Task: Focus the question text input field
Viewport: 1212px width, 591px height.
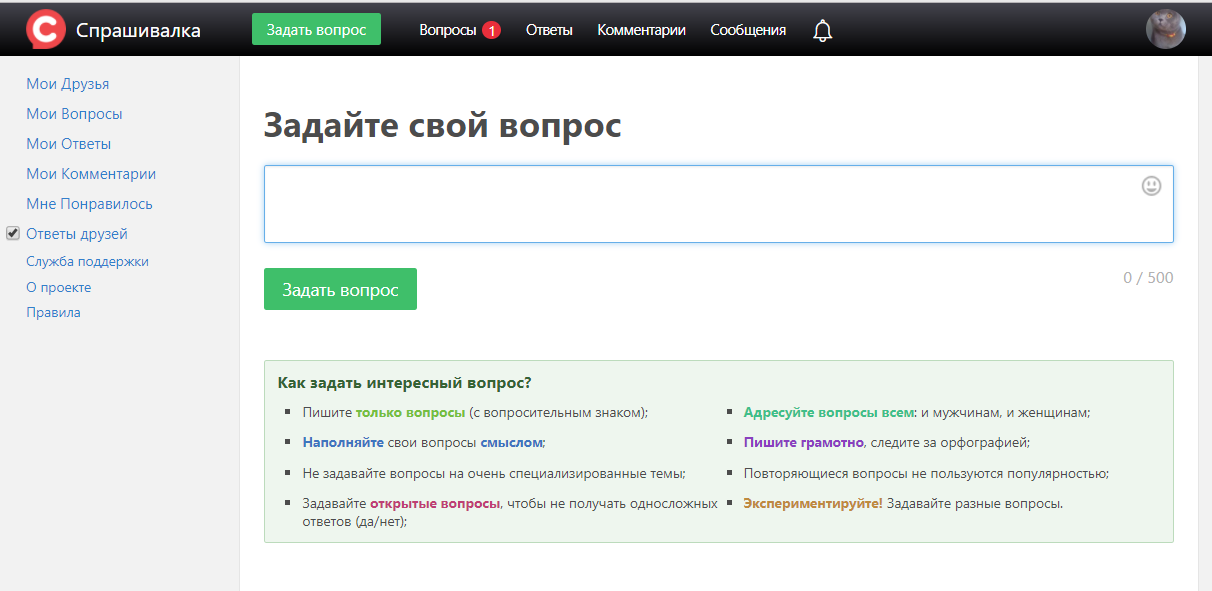Action: pos(700,204)
